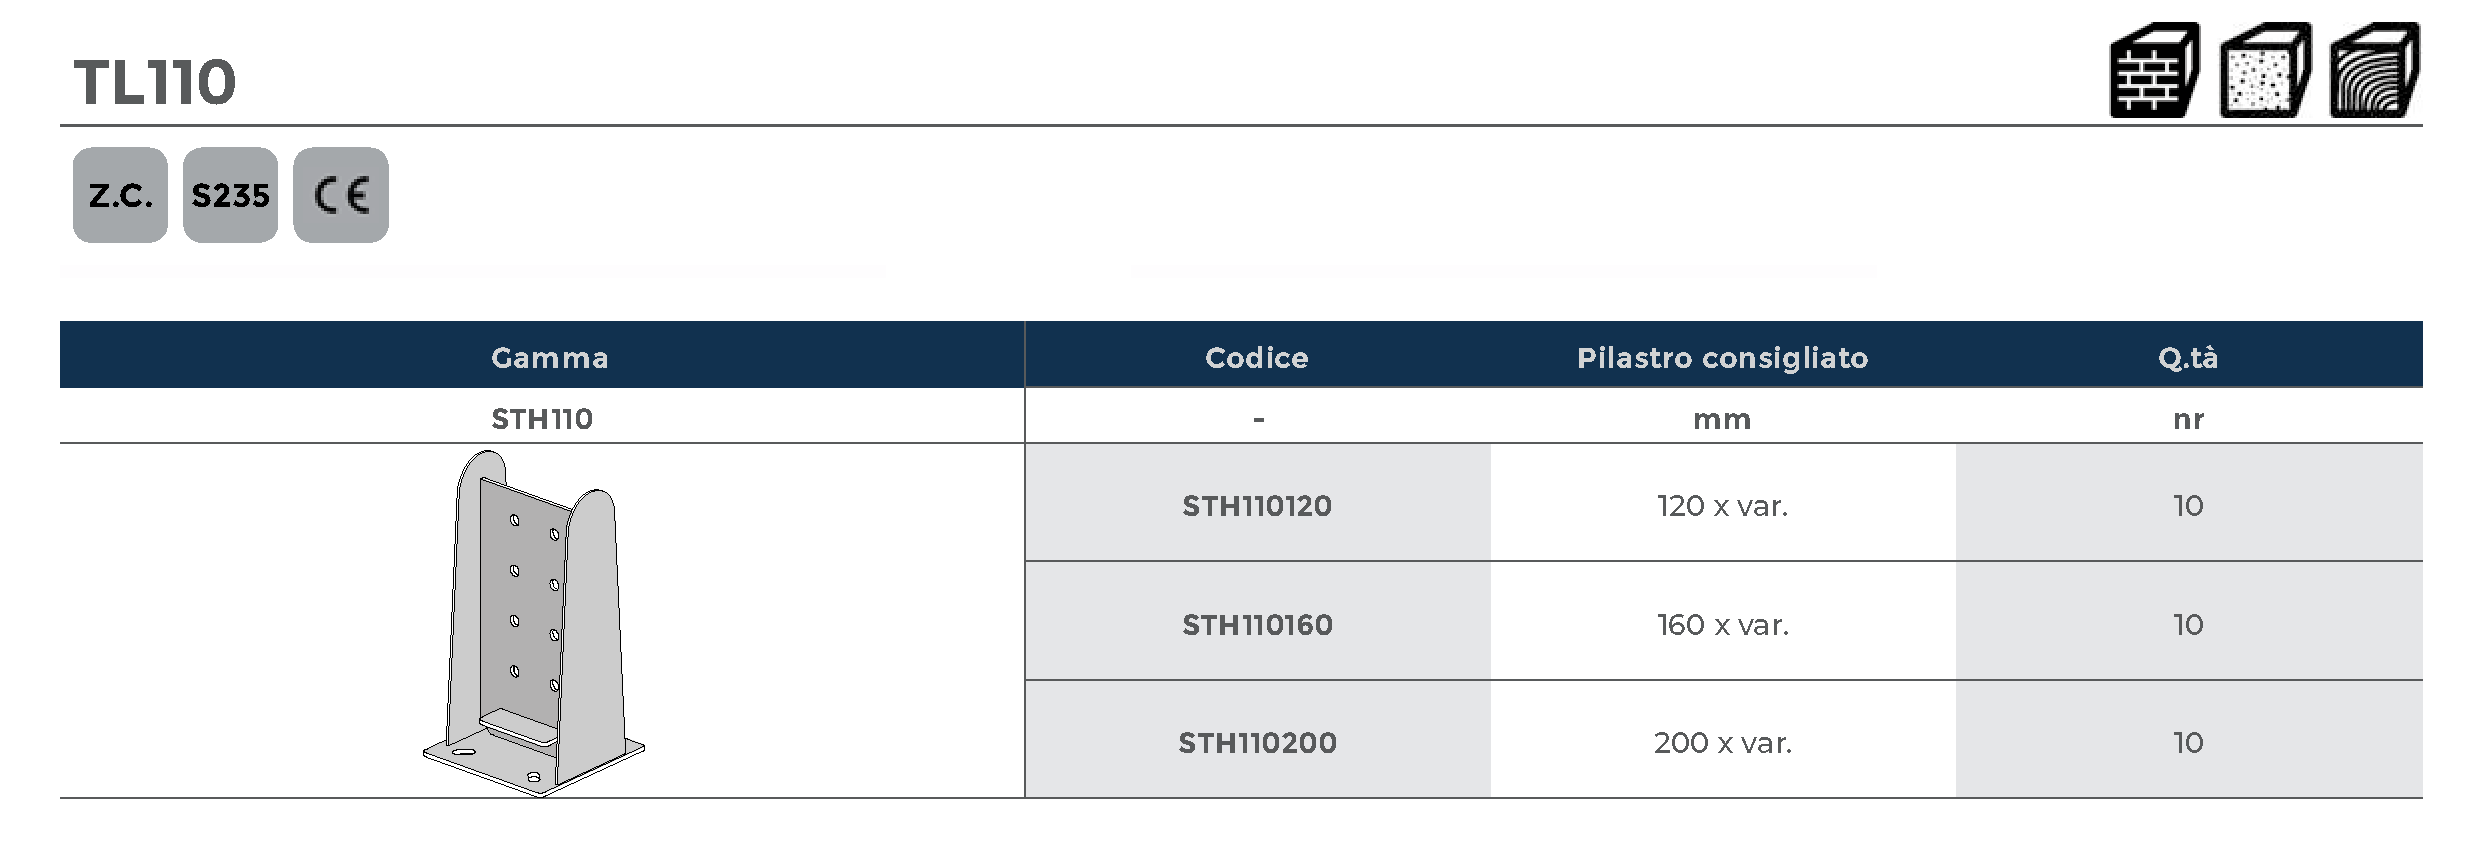
Task: Select product code STH110200
Action: (x=1257, y=743)
